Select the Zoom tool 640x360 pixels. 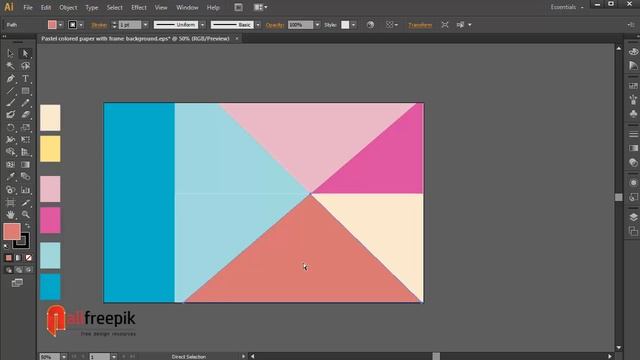pos(25,215)
